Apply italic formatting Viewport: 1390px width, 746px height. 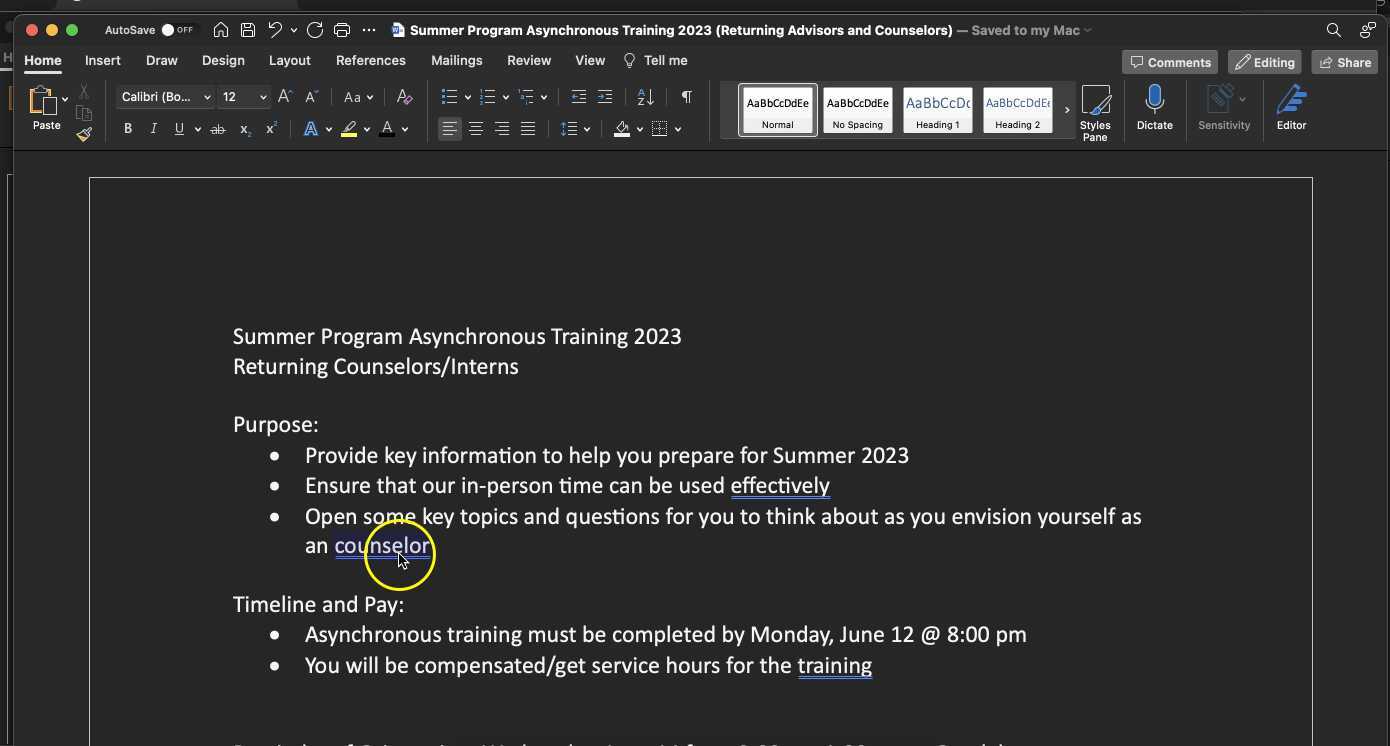[x=153, y=128]
